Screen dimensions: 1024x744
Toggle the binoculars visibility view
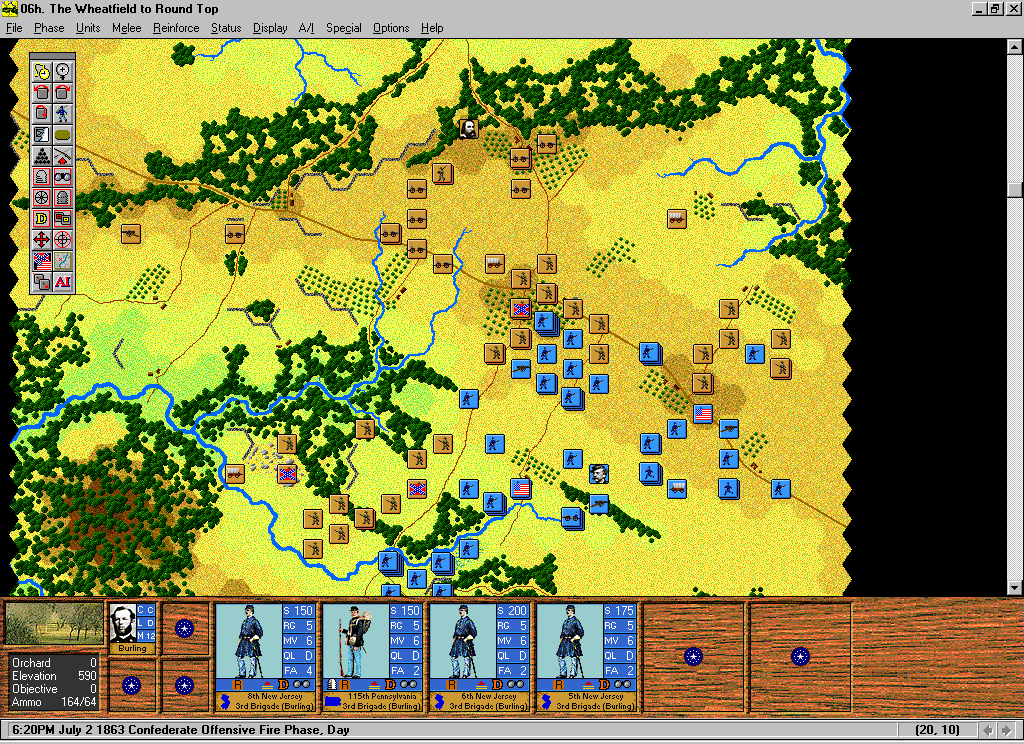tap(62, 177)
